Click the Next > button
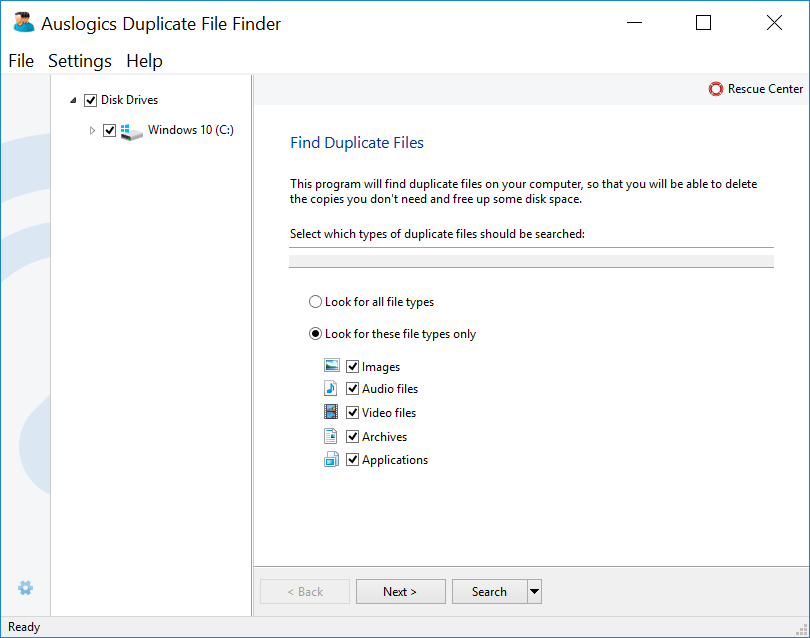The width and height of the screenshot is (810, 638). tap(400, 592)
